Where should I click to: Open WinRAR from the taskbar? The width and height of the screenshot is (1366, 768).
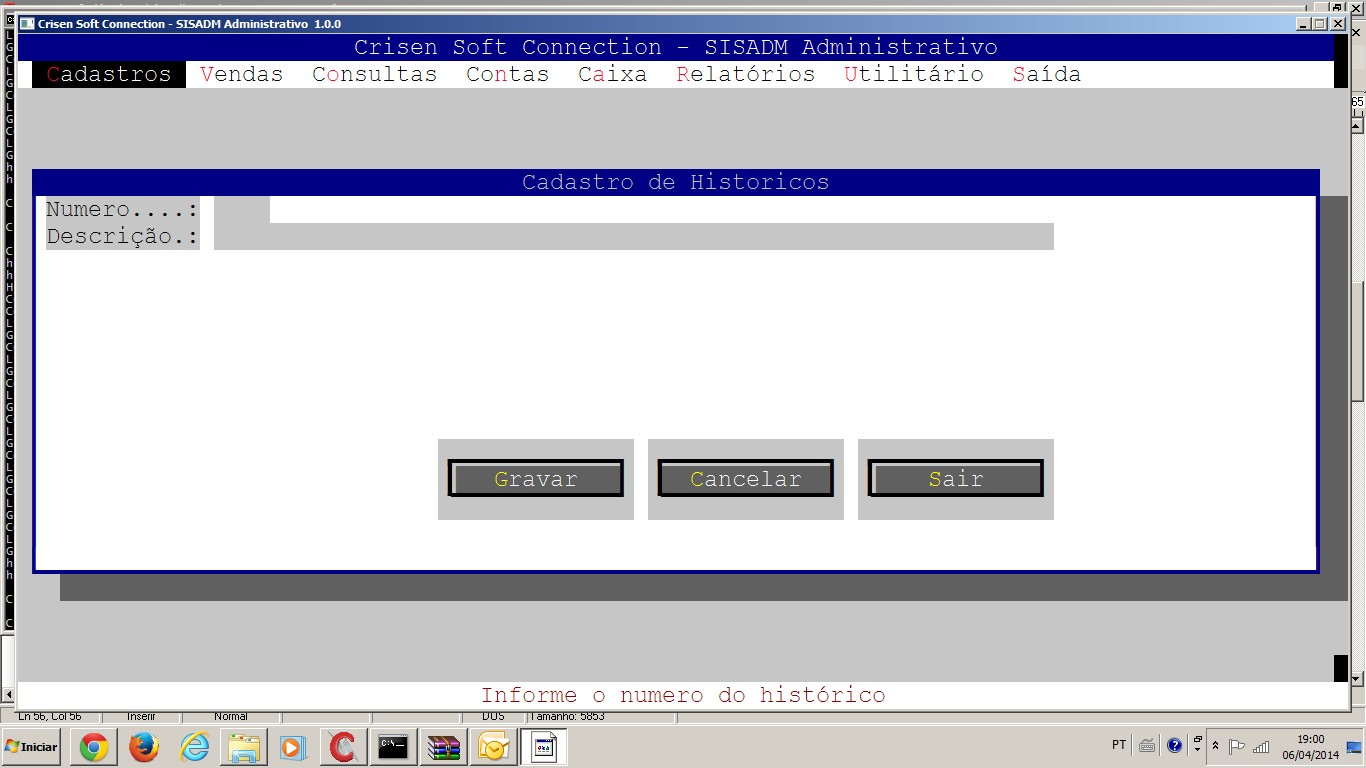coord(443,747)
